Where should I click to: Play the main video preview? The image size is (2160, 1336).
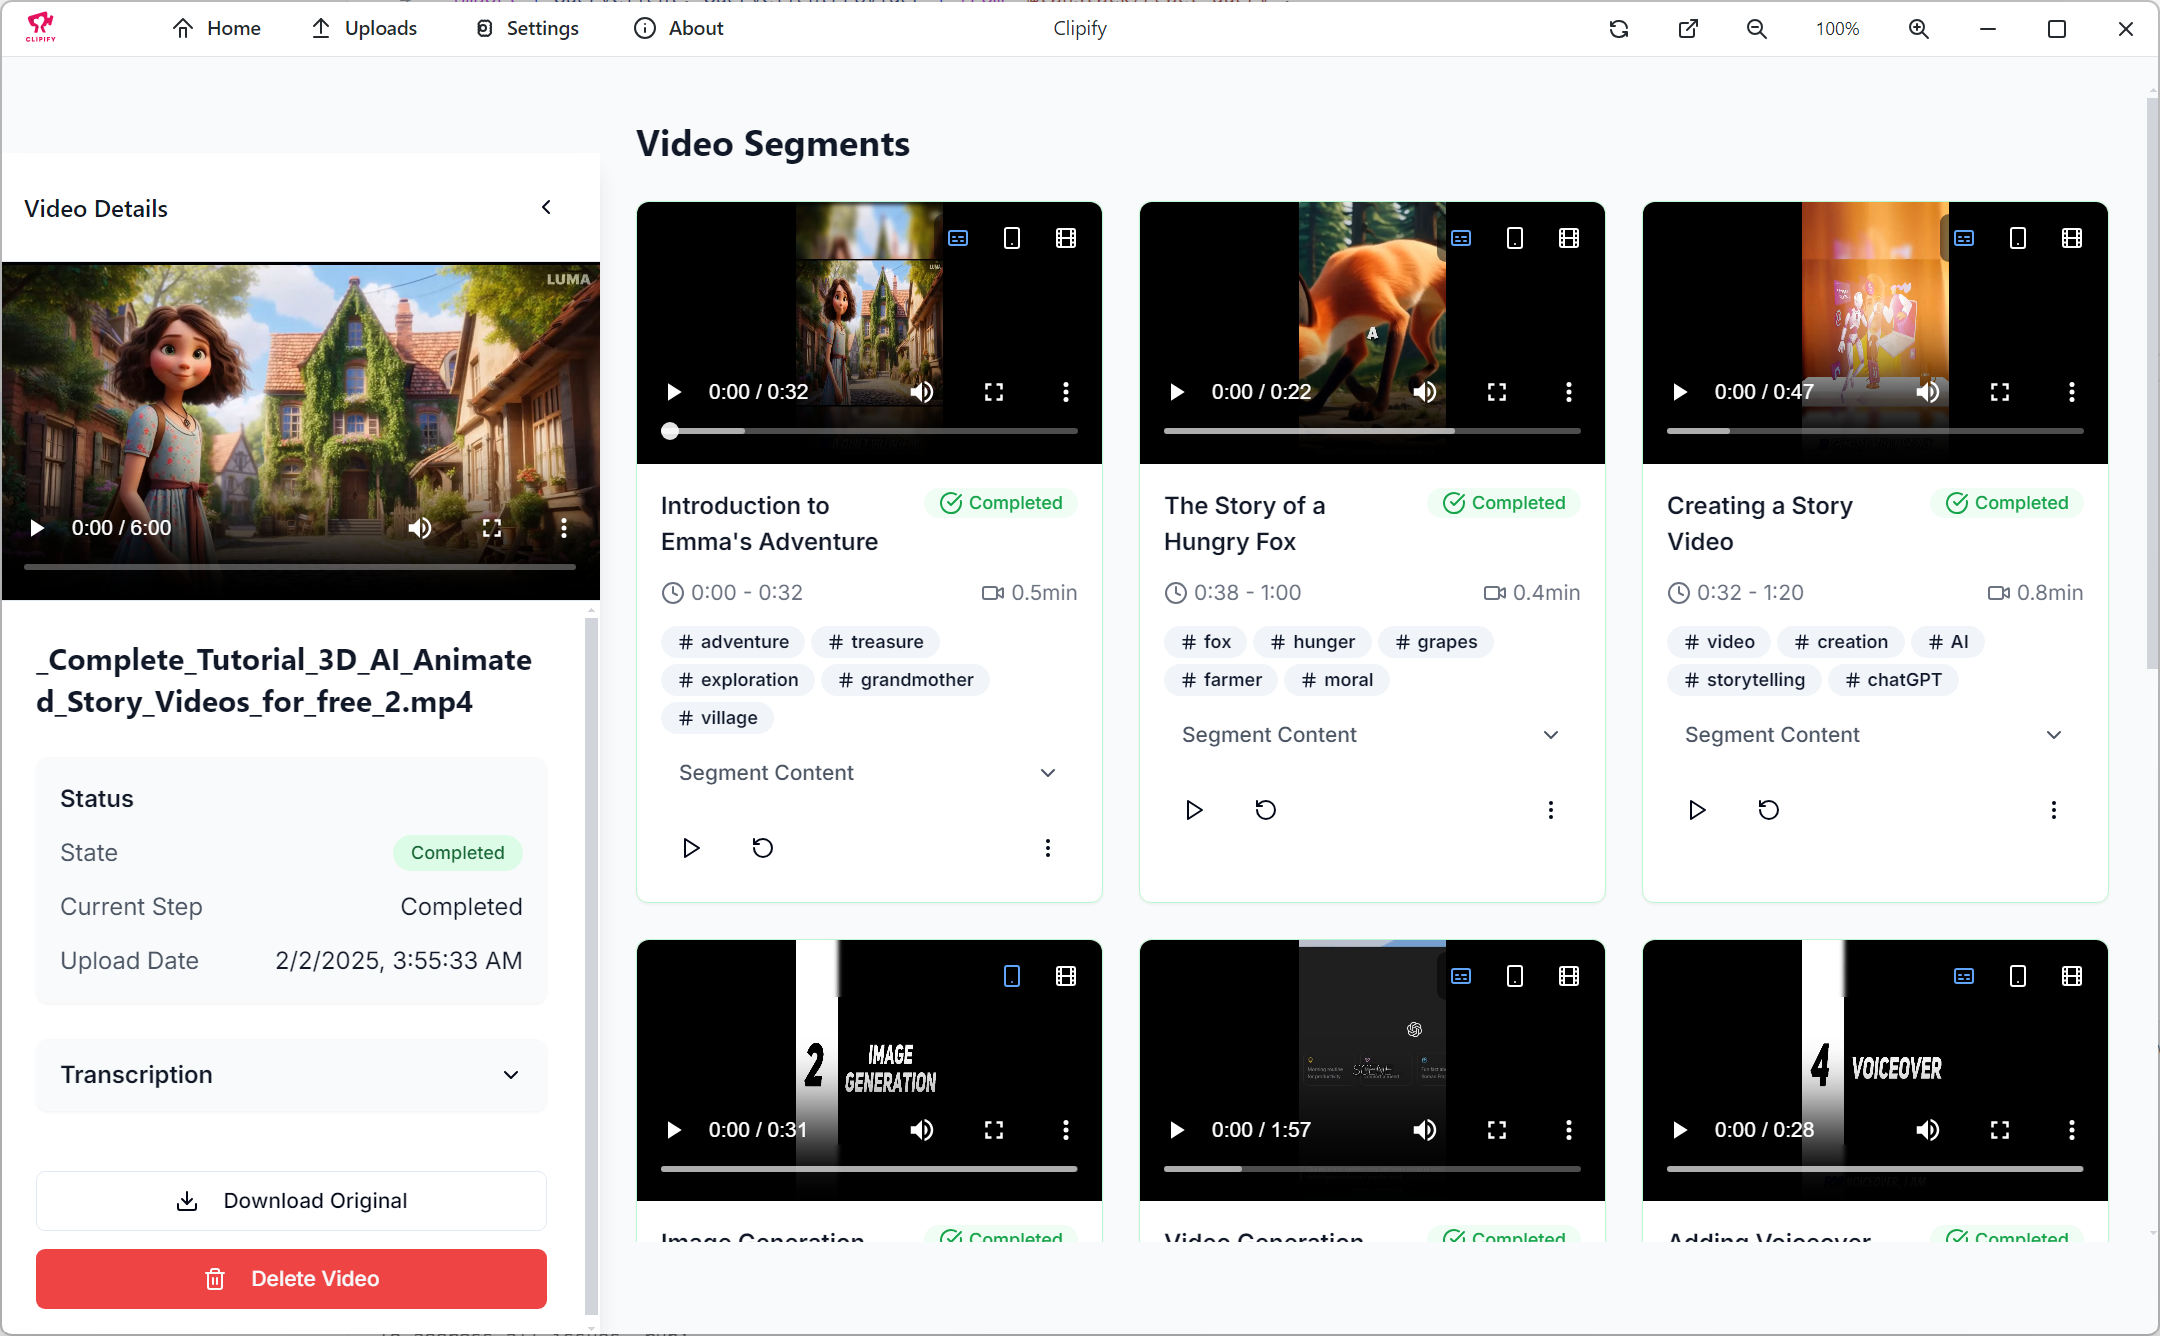tap(37, 528)
